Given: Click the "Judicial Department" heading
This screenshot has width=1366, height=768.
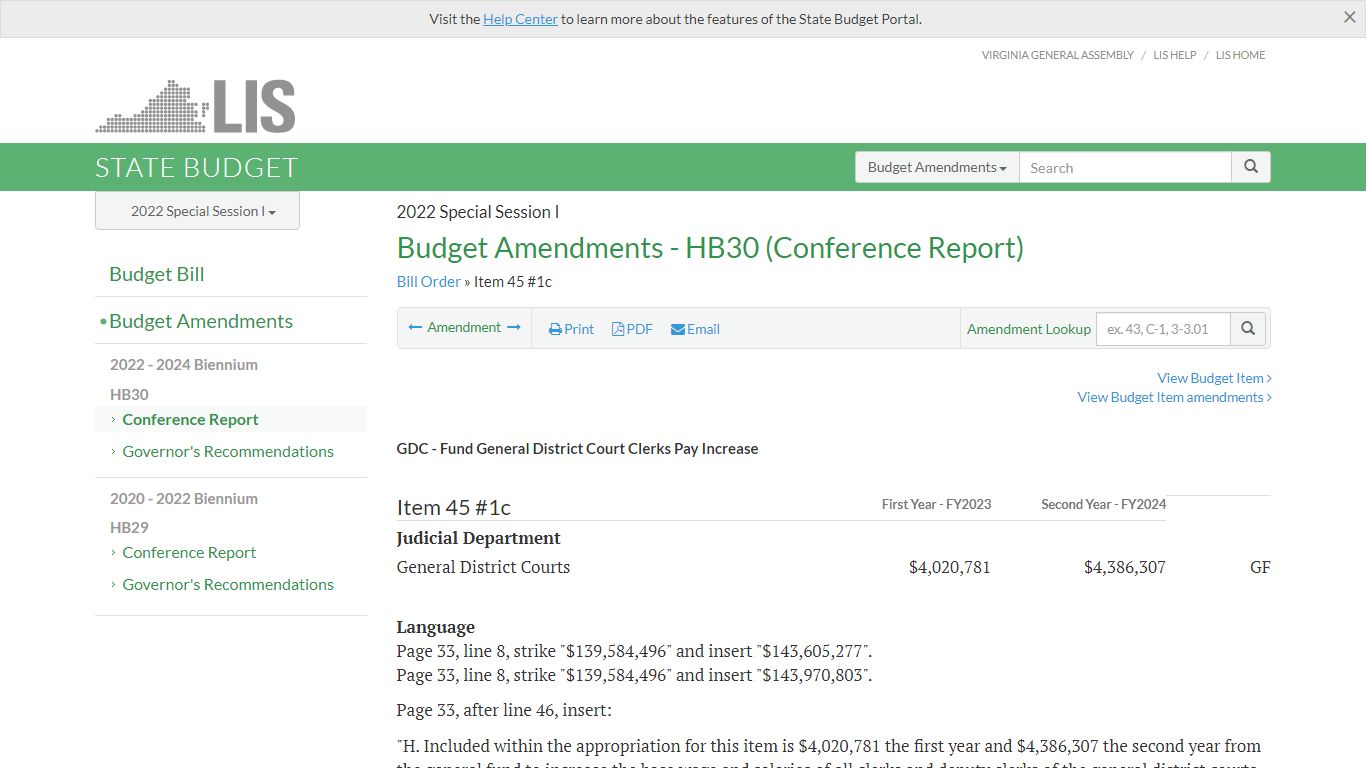Looking at the screenshot, I should 478,538.
